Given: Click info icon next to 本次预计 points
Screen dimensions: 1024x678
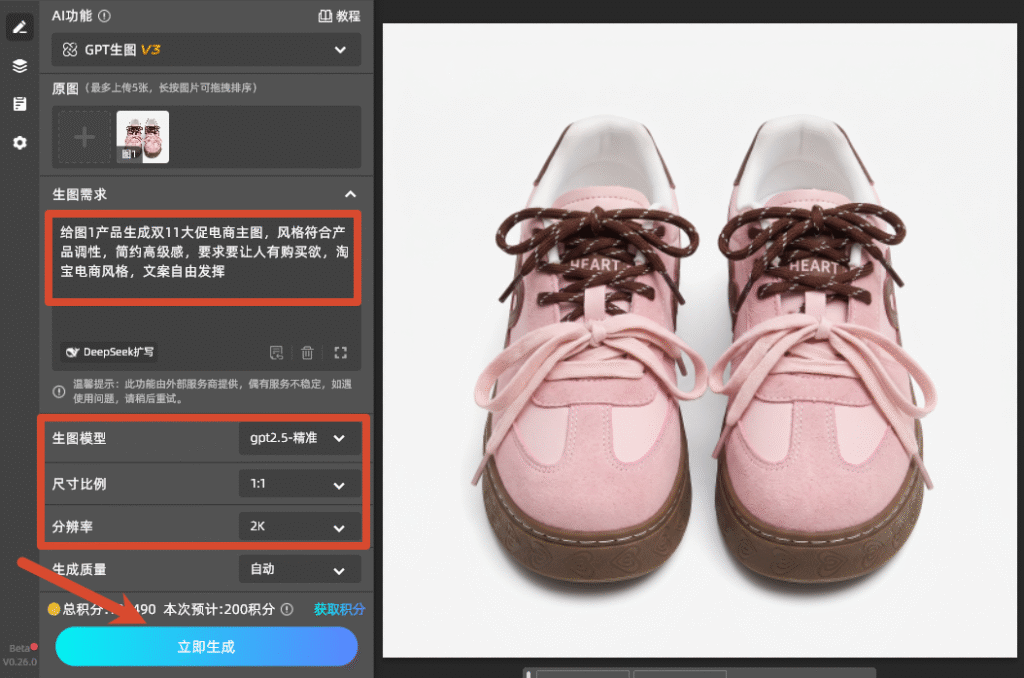Looking at the screenshot, I should click(x=287, y=609).
